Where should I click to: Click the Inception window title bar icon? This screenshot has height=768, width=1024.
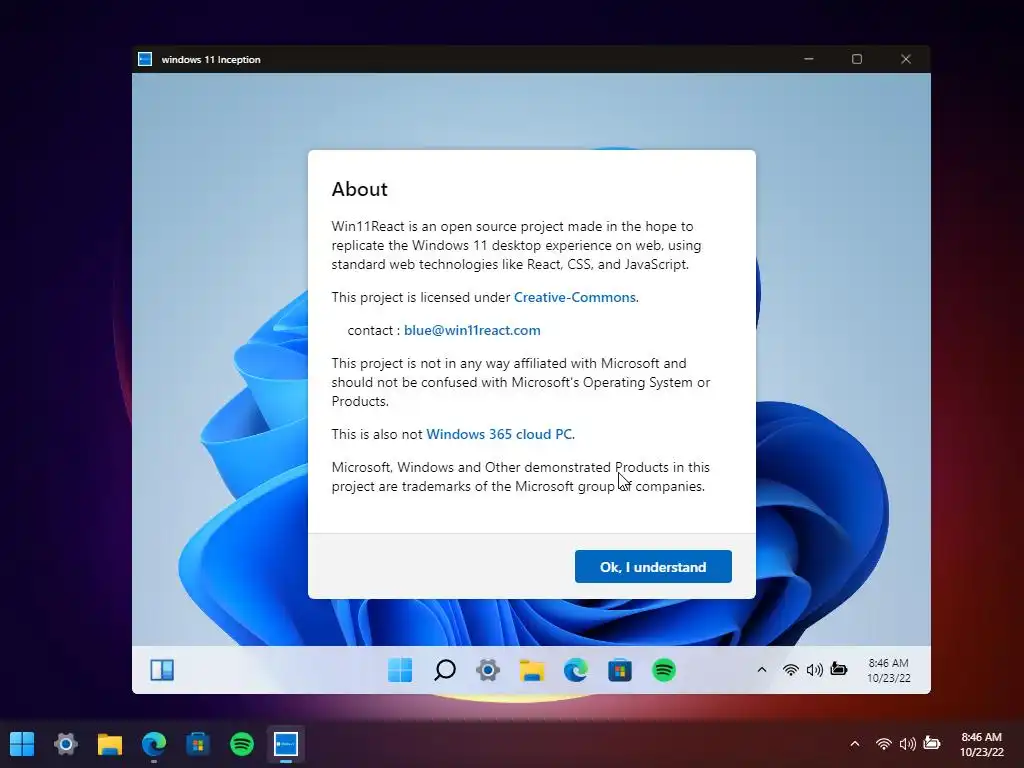tap(145, 59)
